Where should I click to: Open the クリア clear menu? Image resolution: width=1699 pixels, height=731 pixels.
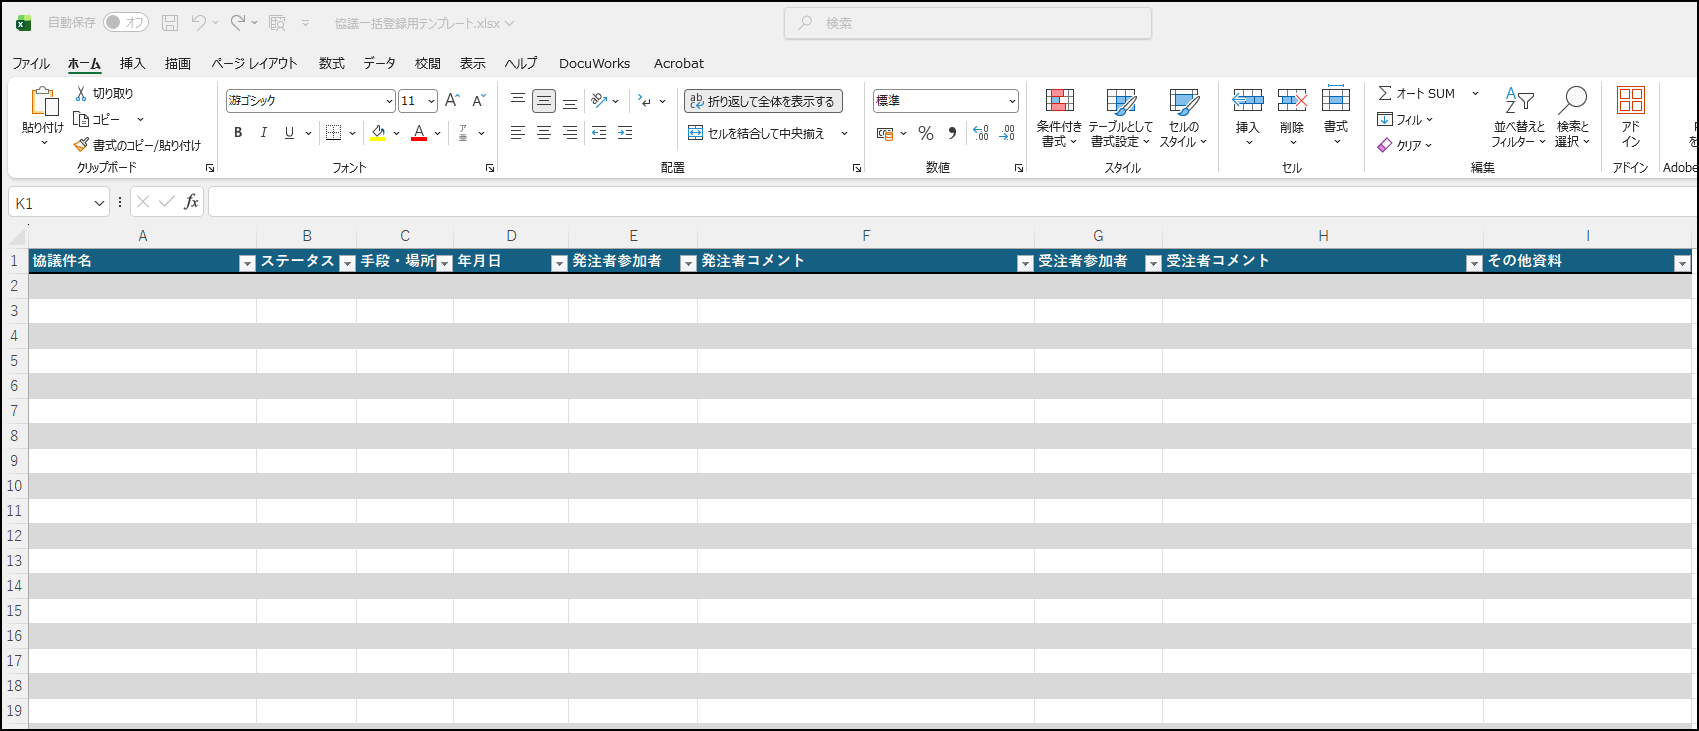pyautogui.click(x=1405, y=145)
